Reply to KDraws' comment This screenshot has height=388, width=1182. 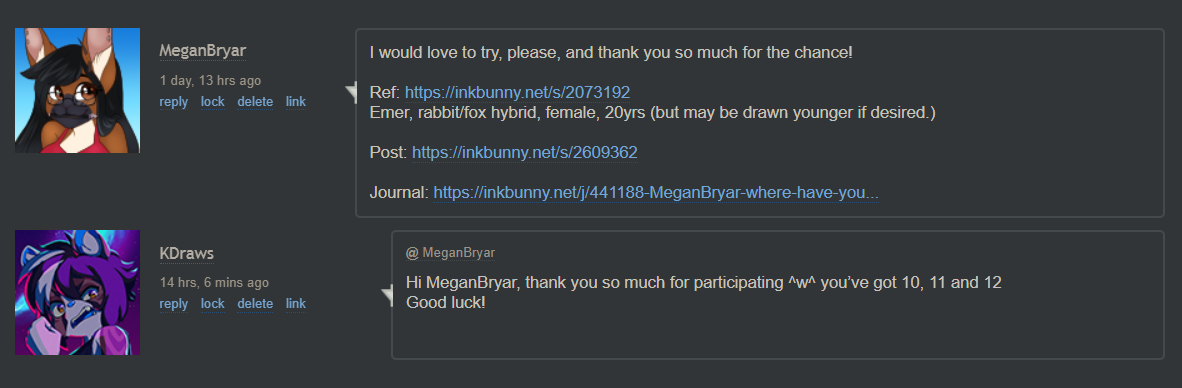coord(174,304)
